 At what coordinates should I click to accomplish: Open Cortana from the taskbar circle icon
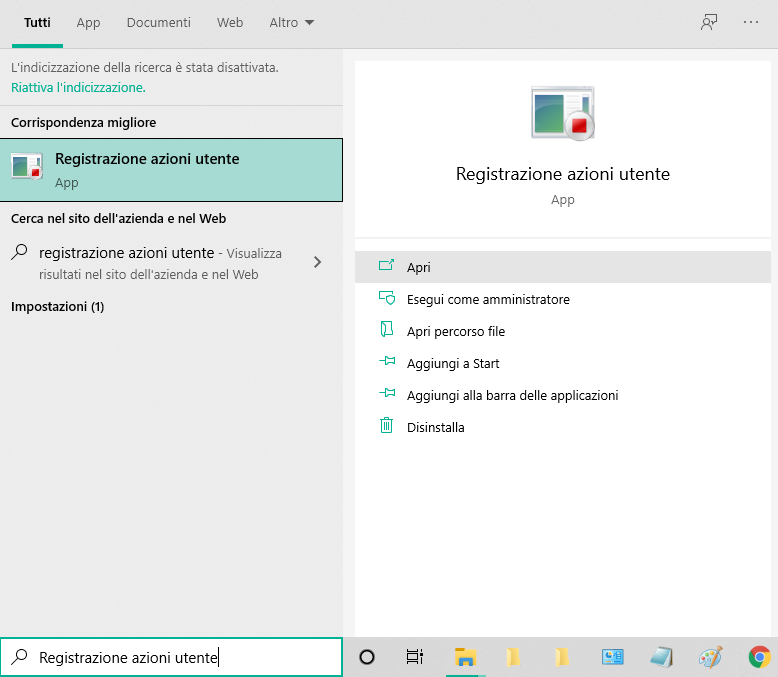pyautogui.click(x=367, y=657)
